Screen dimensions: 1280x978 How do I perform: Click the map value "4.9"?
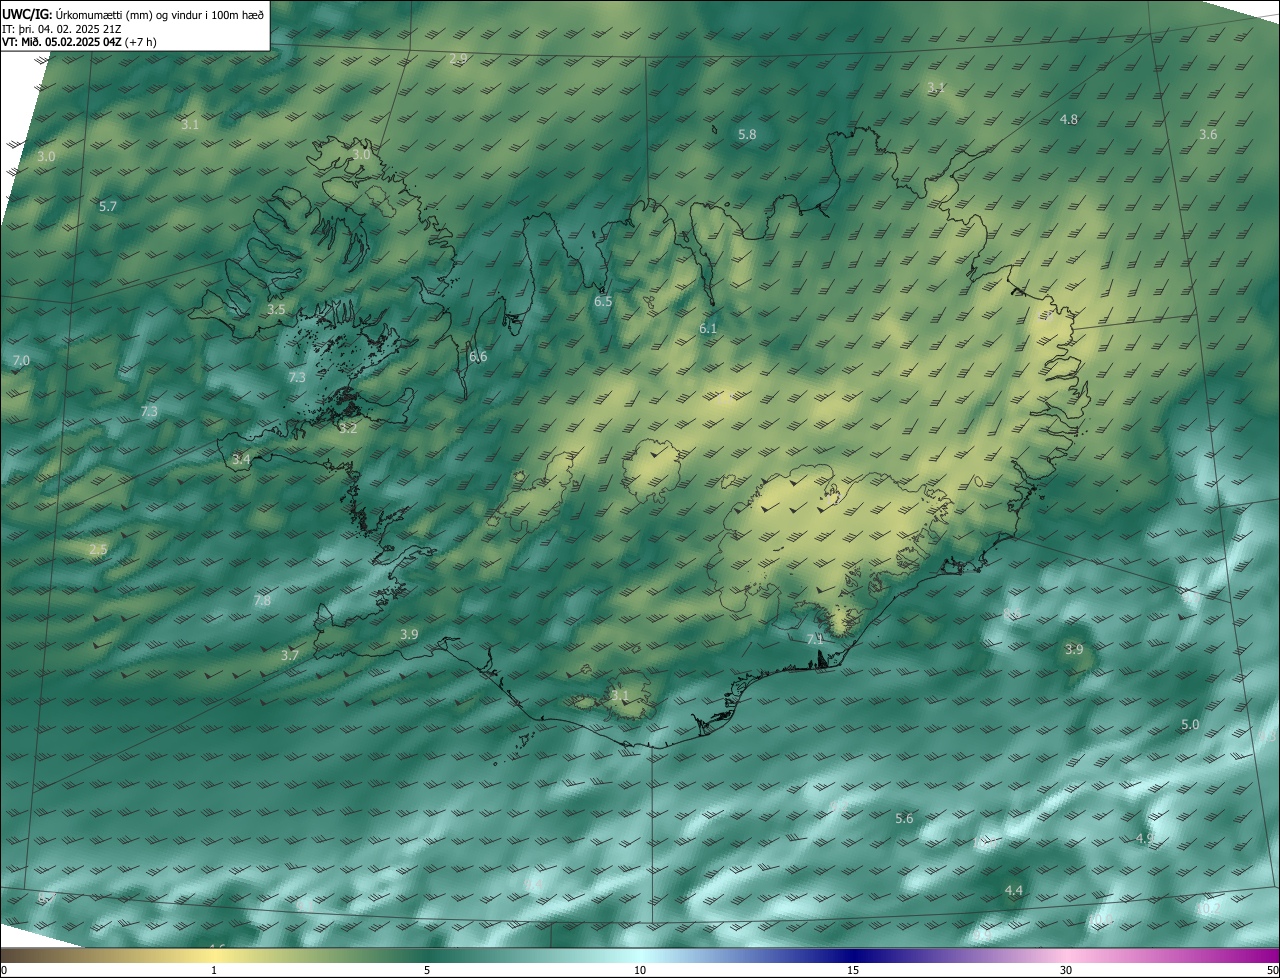1145,838
